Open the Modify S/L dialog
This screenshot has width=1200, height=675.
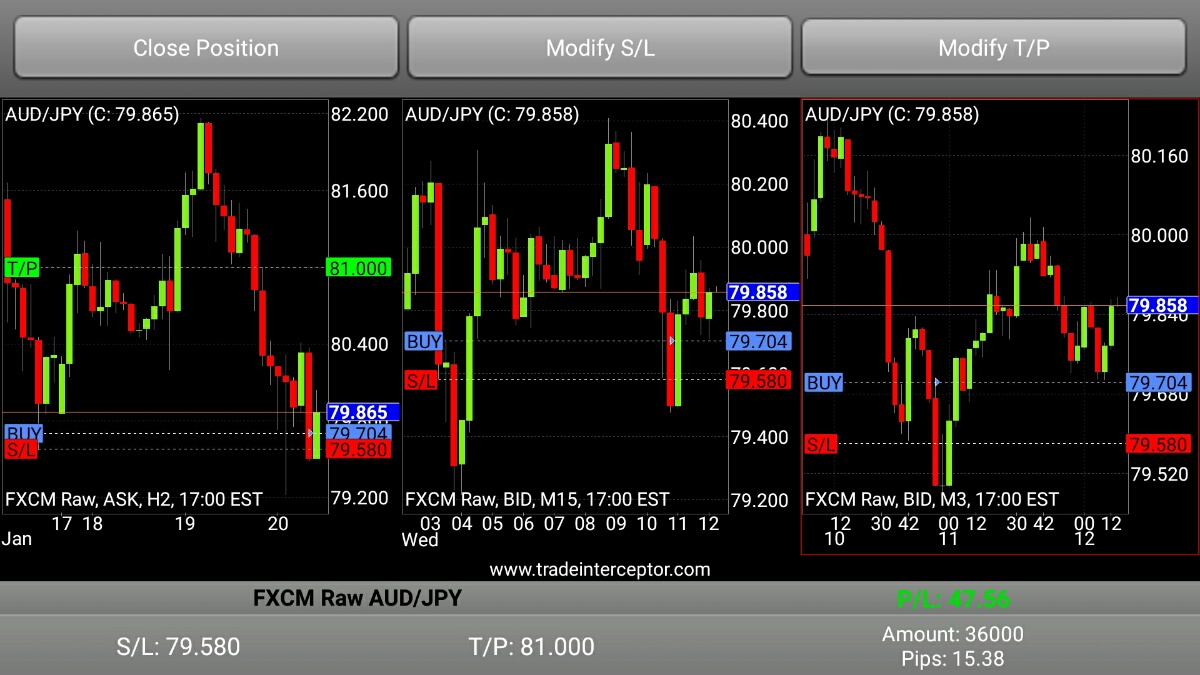click(600, 47)
